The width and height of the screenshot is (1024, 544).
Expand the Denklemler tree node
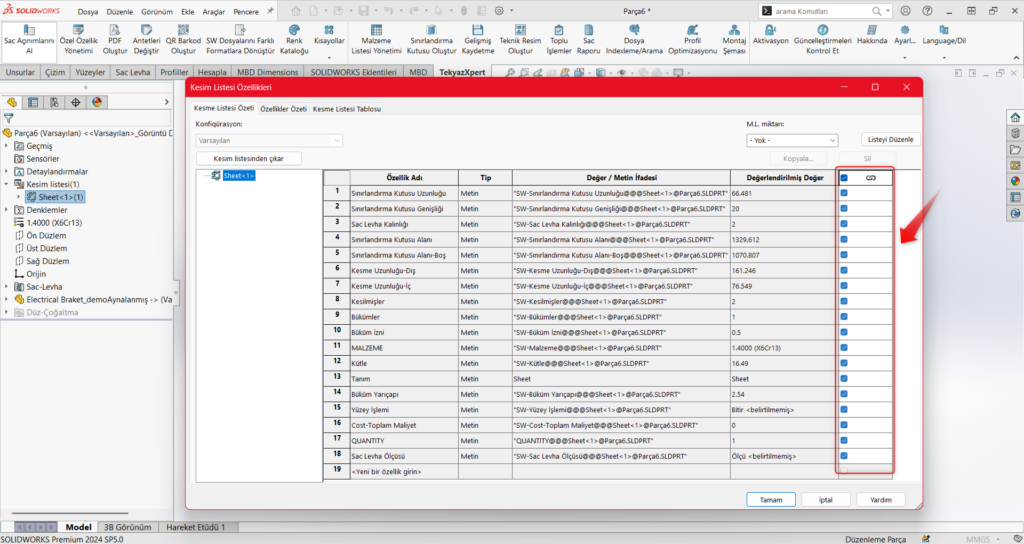7,210
